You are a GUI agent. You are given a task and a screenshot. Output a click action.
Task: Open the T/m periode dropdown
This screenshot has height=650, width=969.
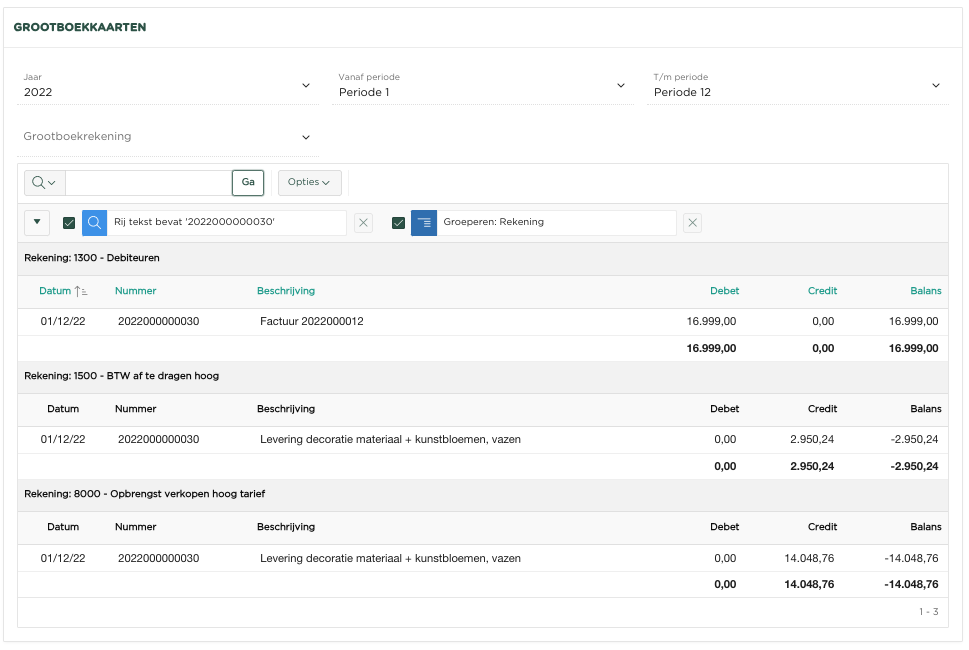pos(796,86)
